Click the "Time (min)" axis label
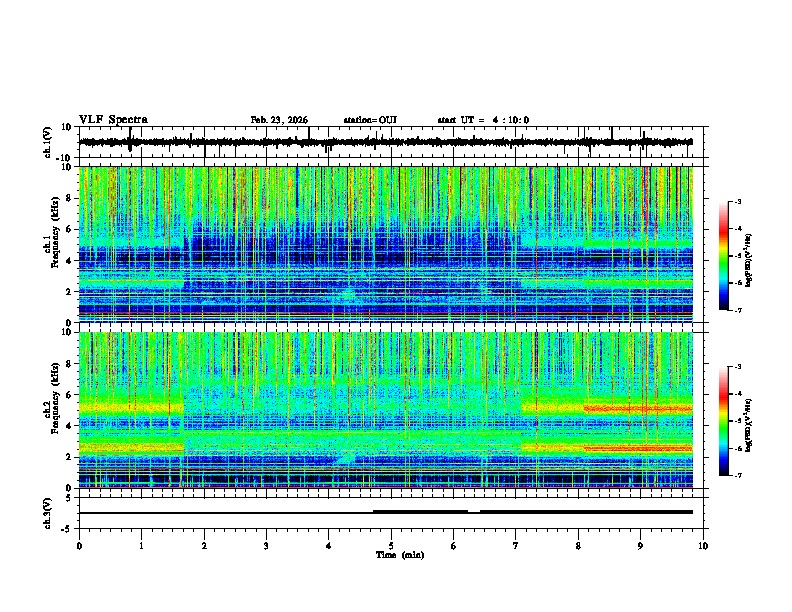 pos(400,555)
